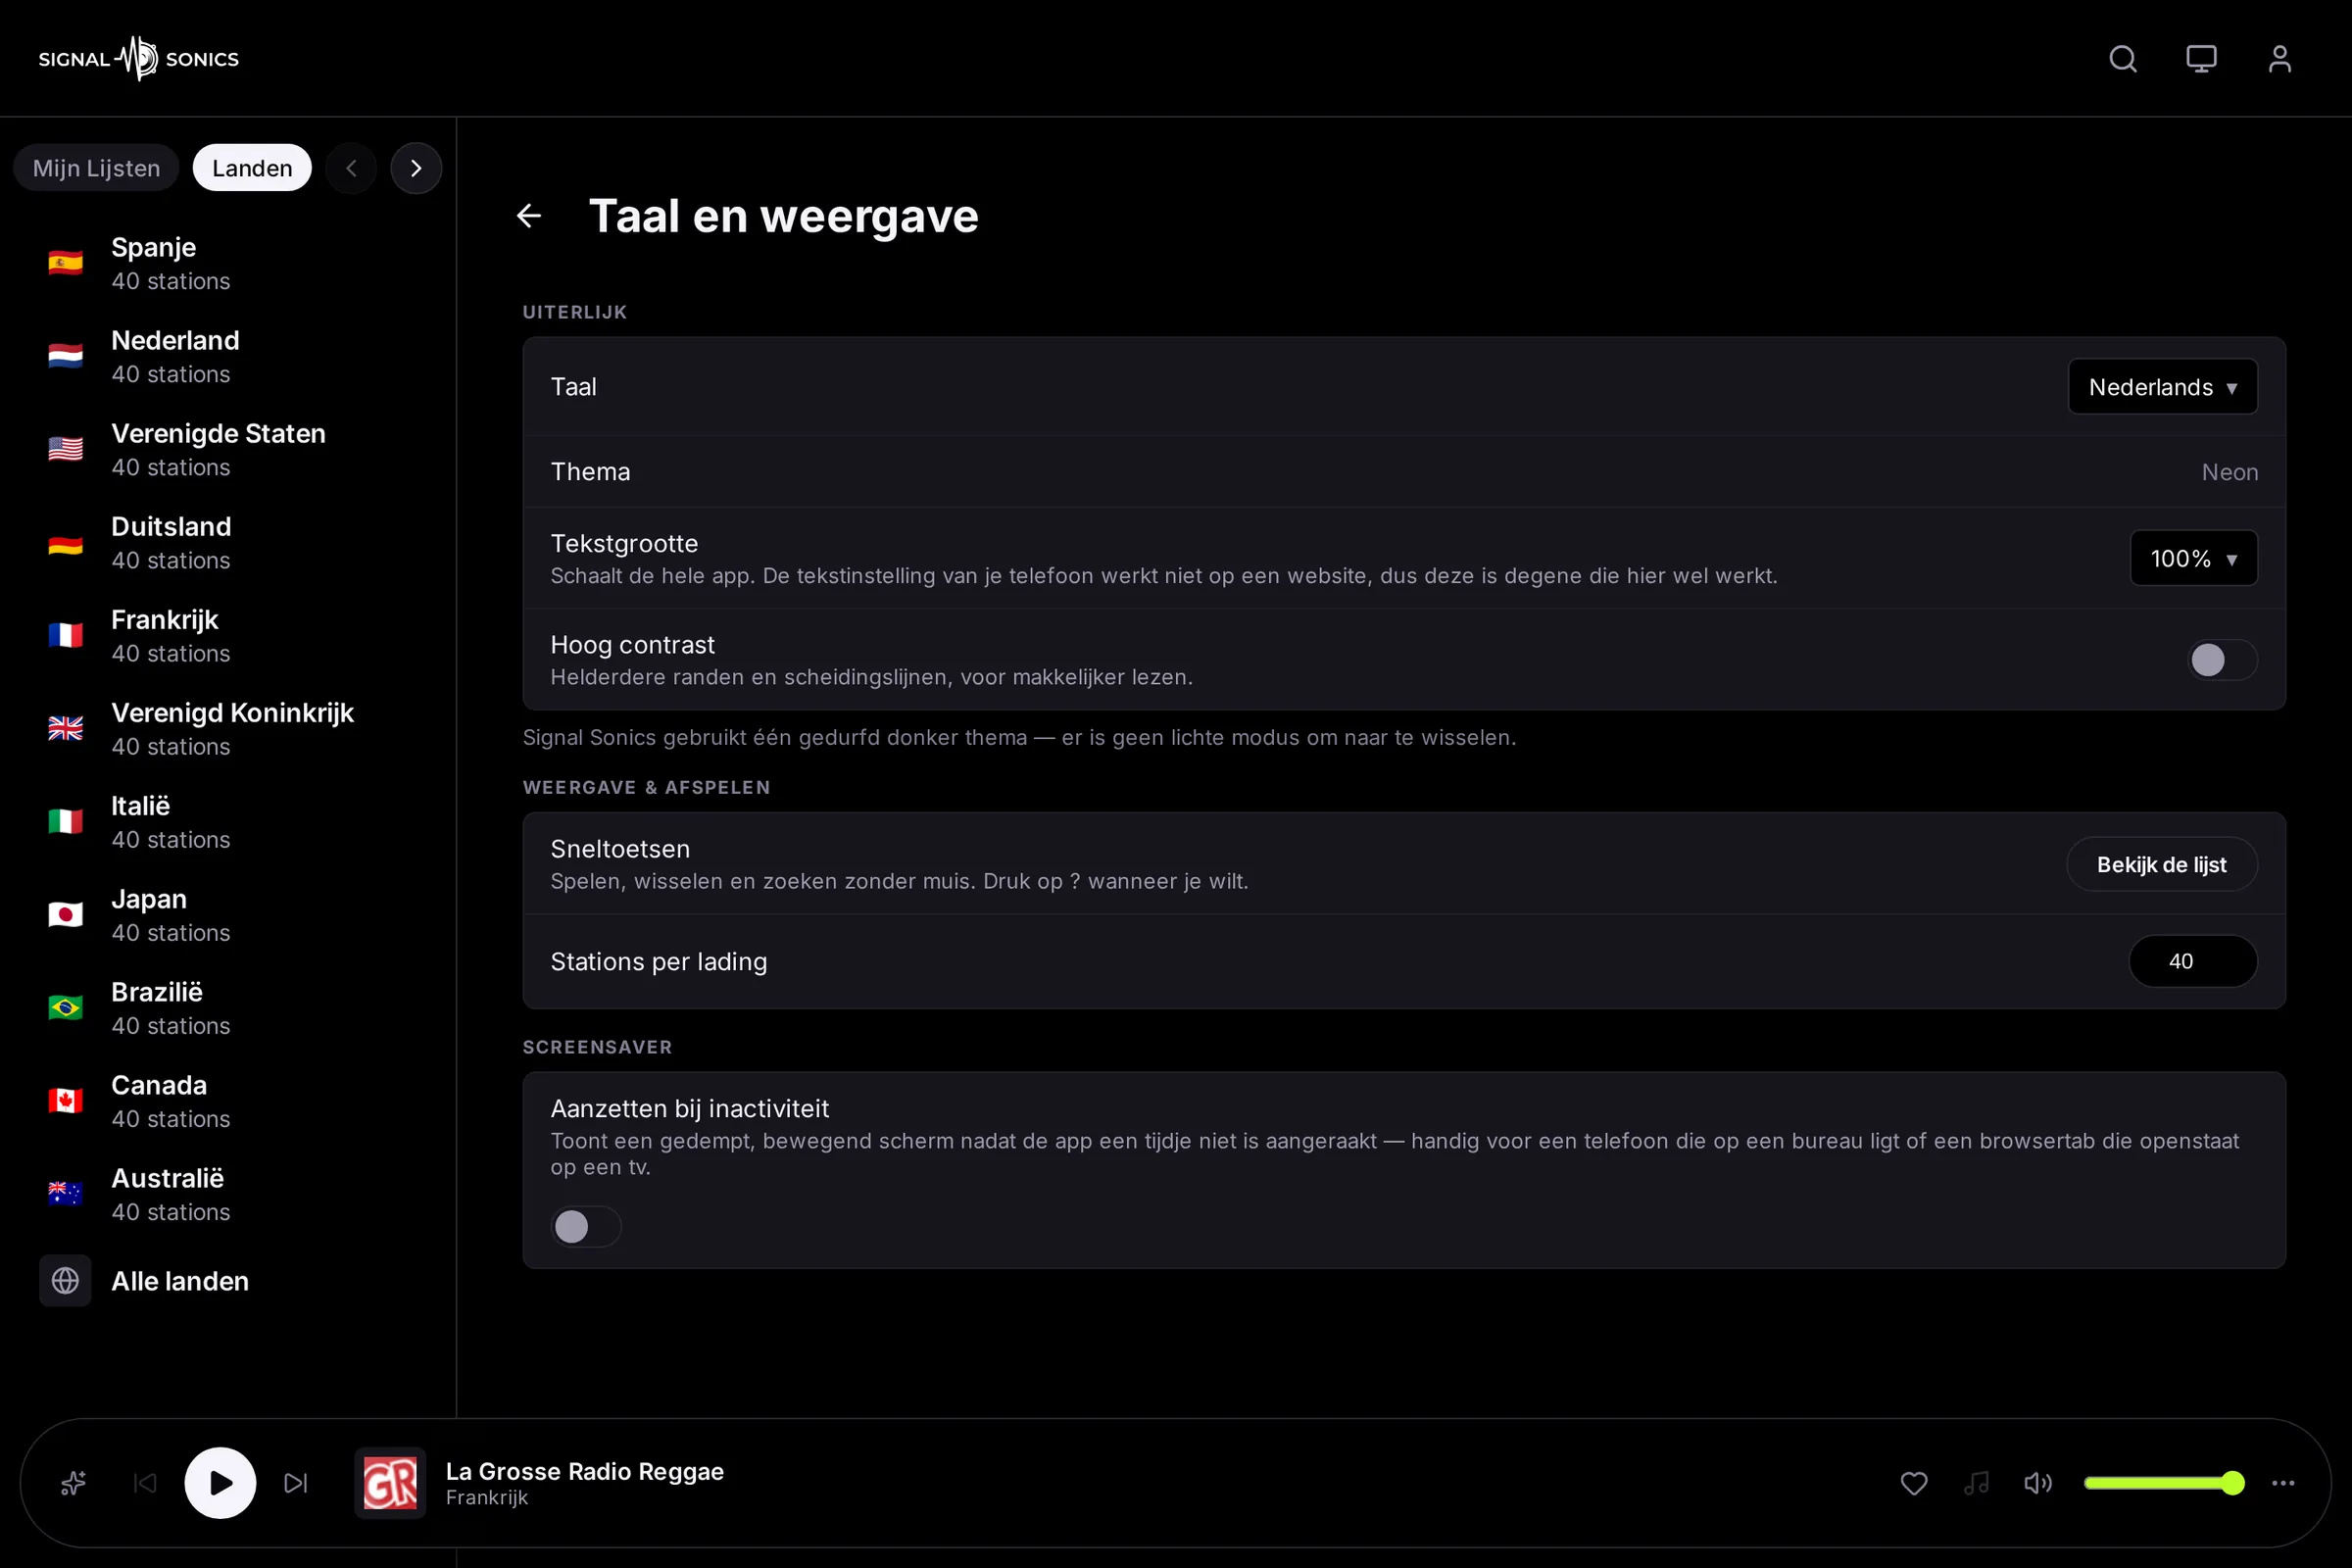Click the globe icon for Alle landen
The height and width of the screenshot is (1568, 2352).
[65, 1281]
